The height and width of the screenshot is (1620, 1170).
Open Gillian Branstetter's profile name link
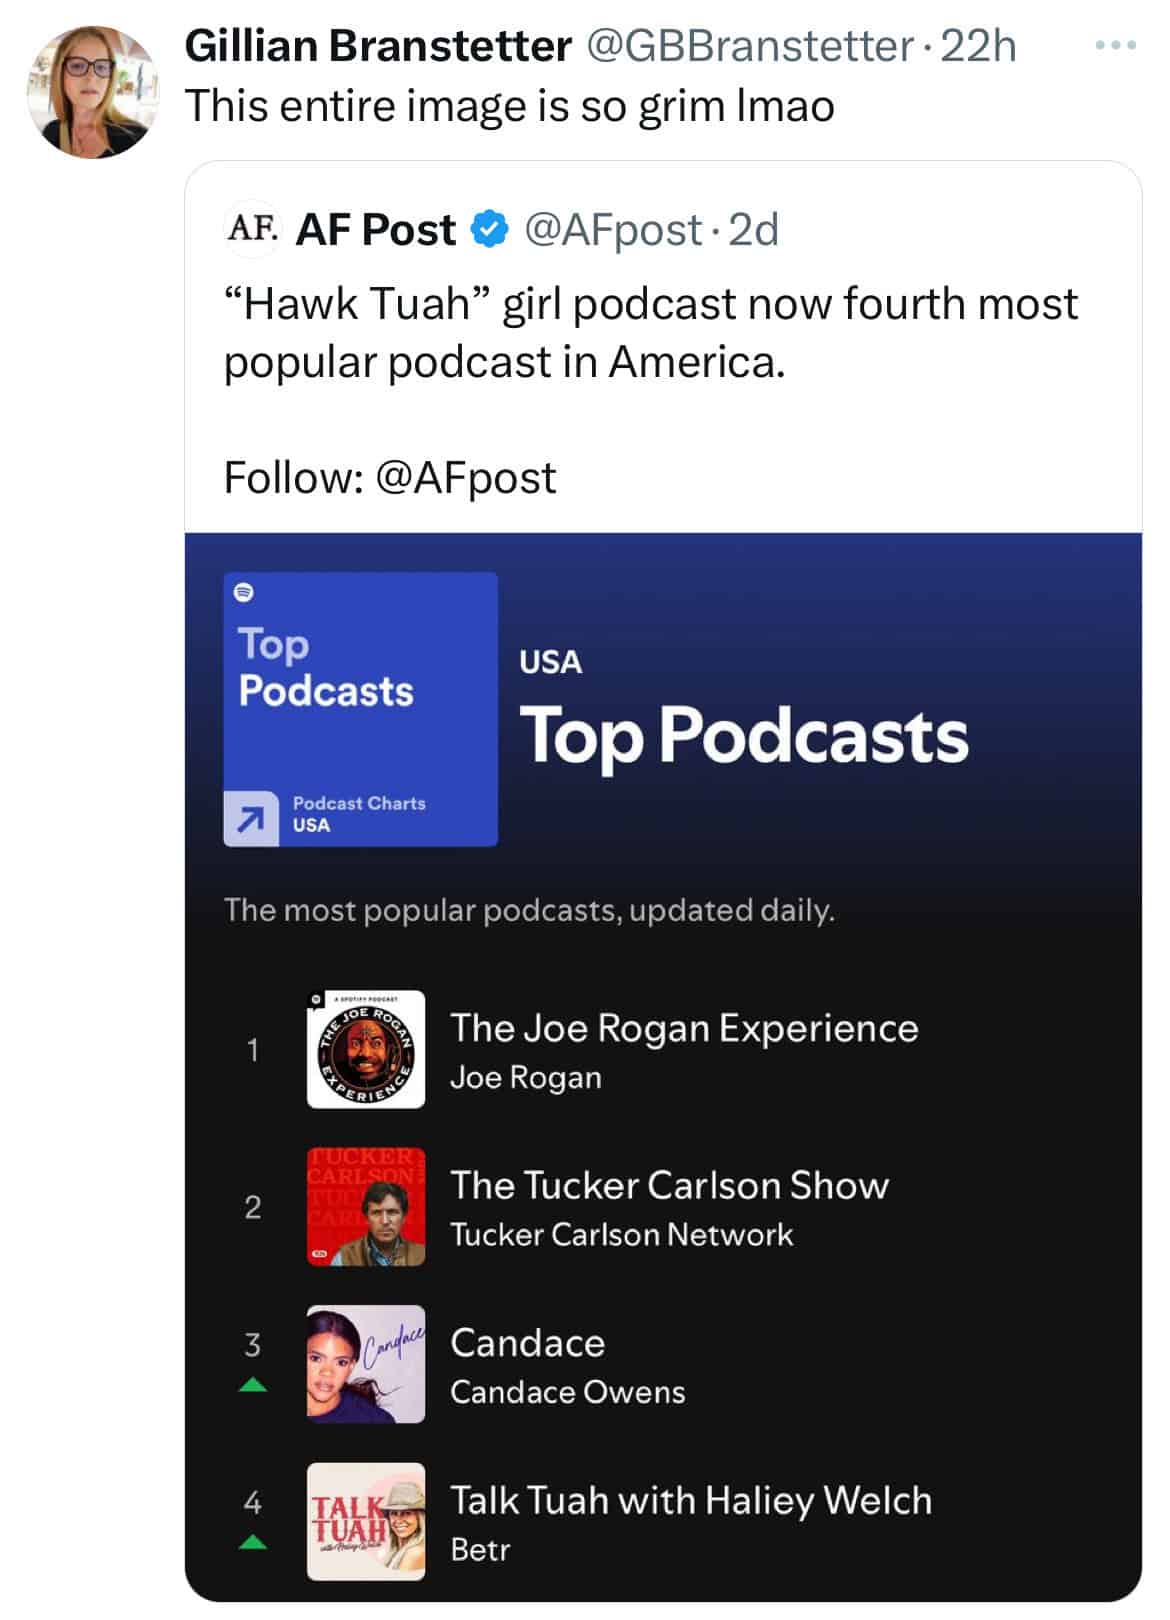pyautogui.click(x=378, y=47)
